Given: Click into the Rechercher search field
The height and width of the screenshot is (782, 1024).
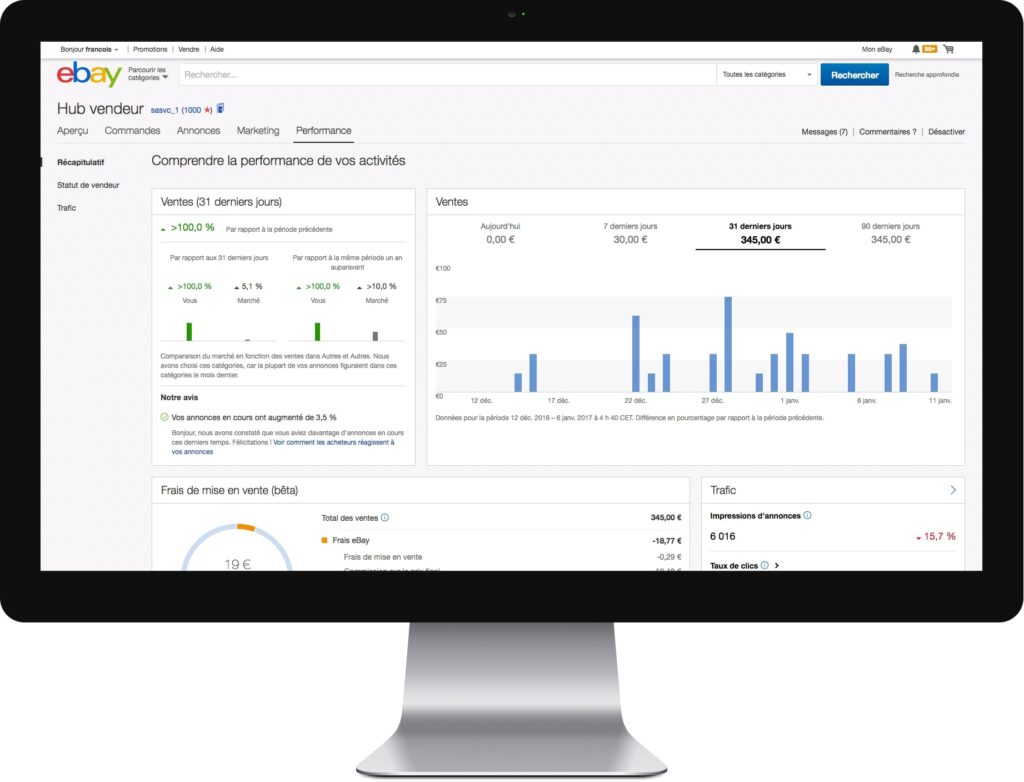Looking at the screenshot, I should coord(447,75).
